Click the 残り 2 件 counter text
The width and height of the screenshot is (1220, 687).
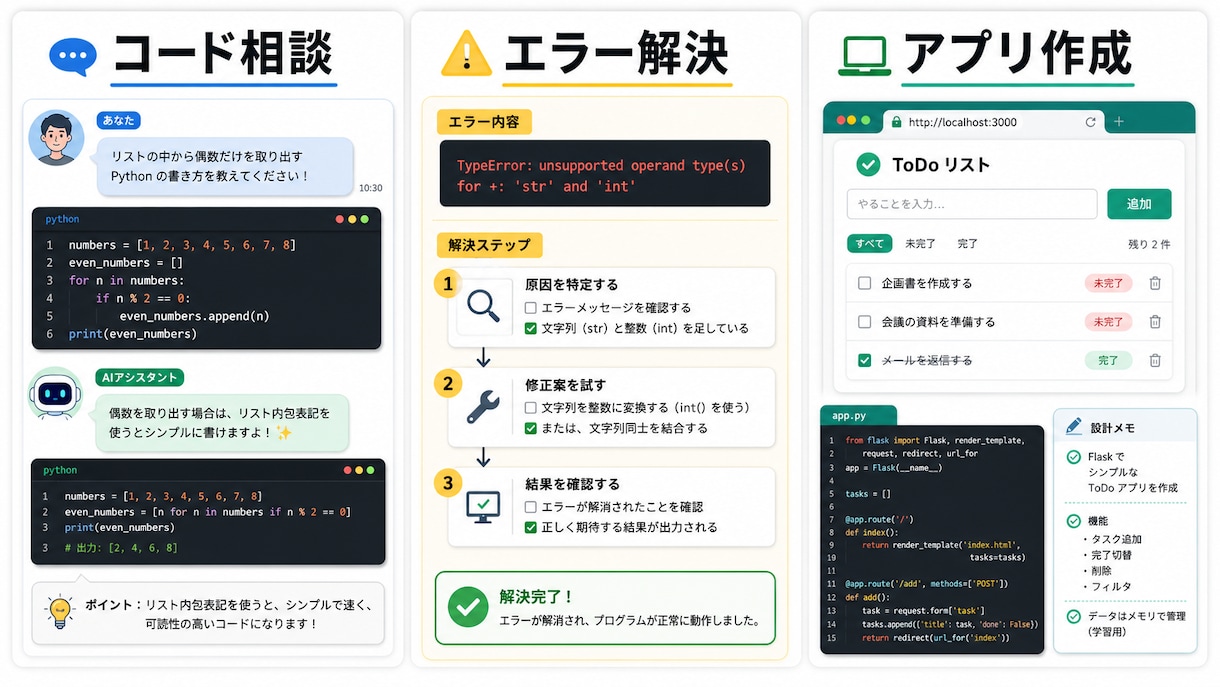pos(1149,244)
